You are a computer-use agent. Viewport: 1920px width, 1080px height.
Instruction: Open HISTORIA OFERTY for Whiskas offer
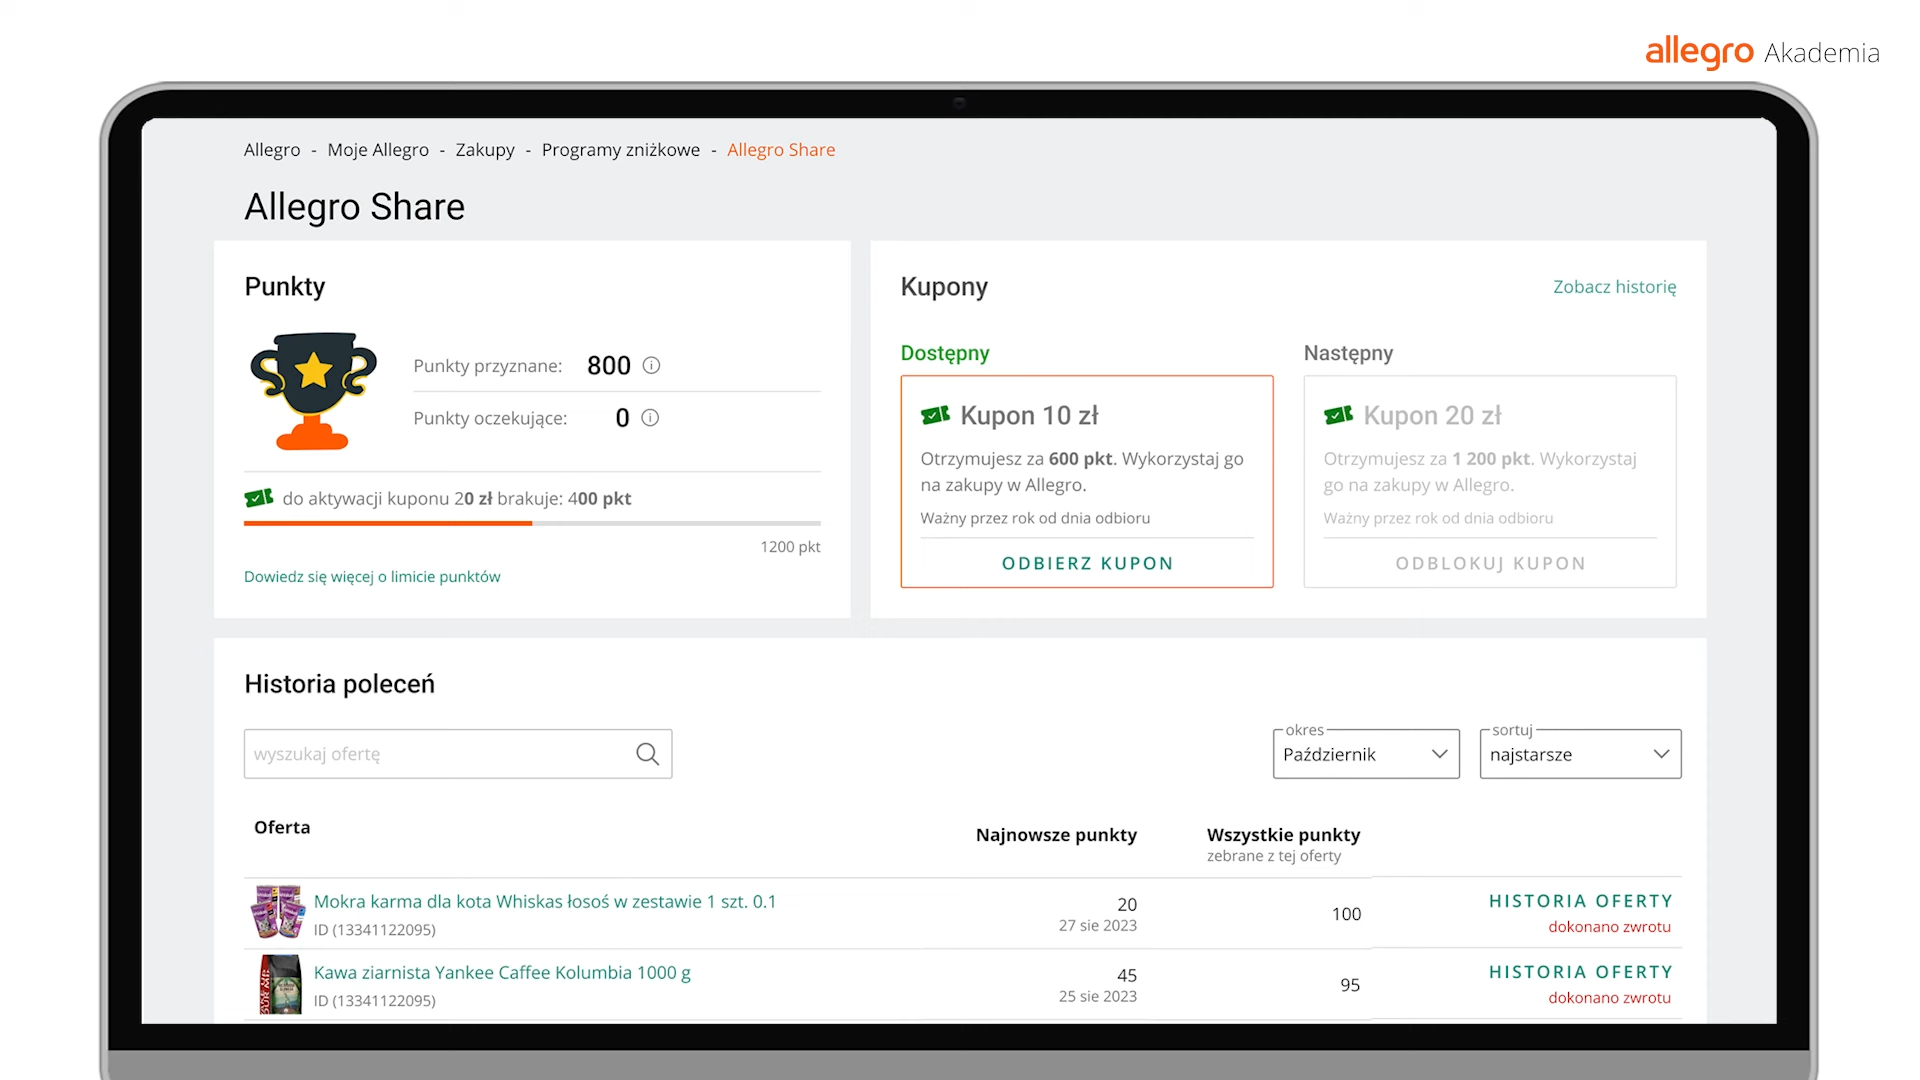(1580, 901)
